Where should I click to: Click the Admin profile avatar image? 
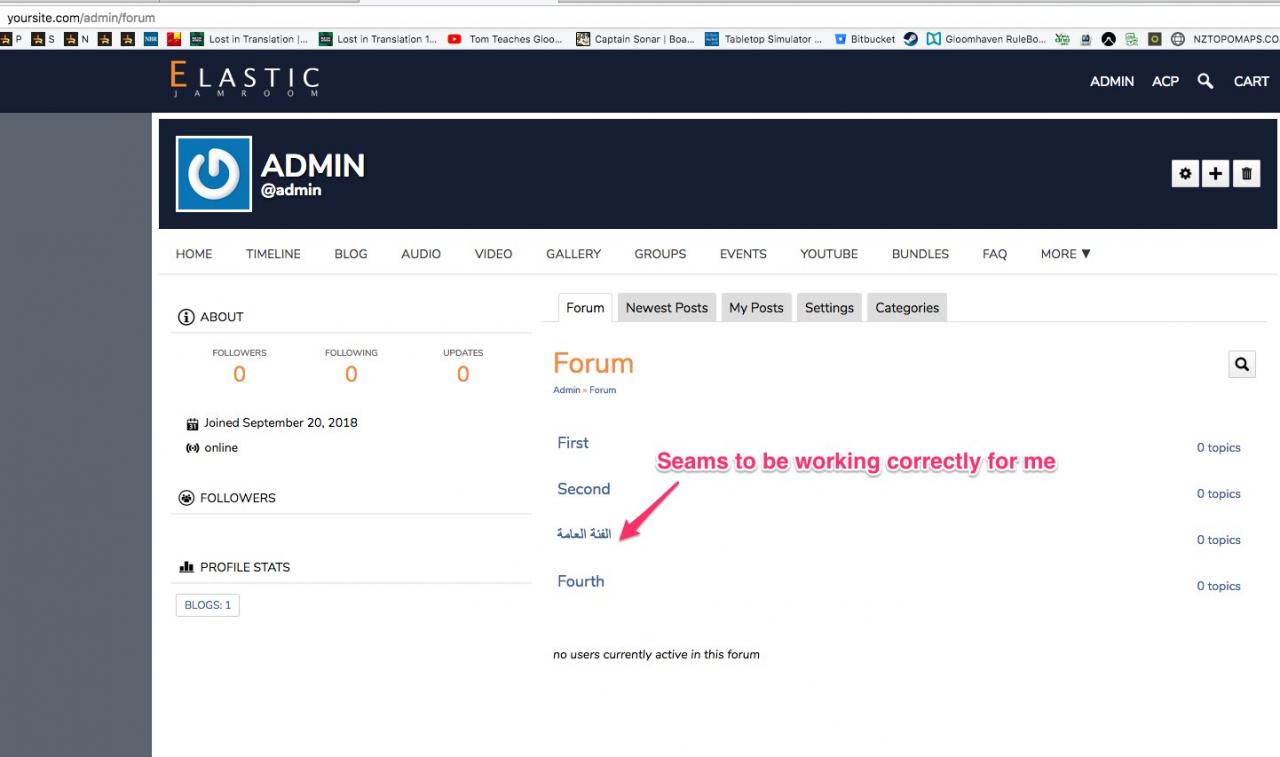214,174
